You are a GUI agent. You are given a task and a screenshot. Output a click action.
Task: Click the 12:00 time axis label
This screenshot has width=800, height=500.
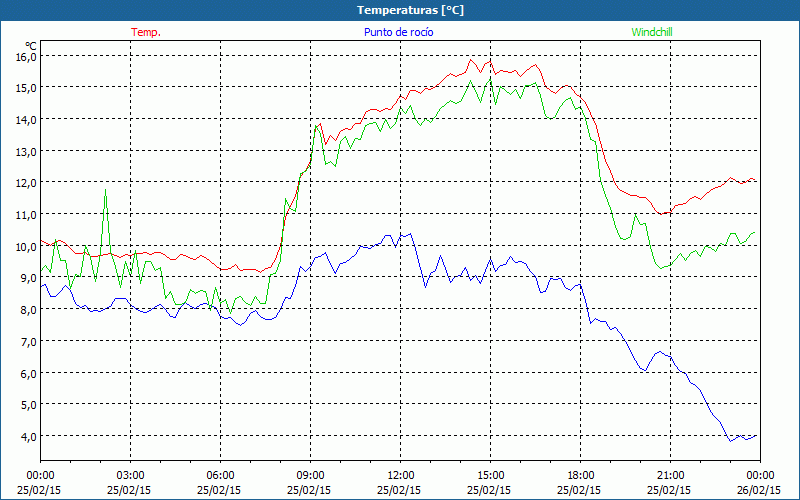pos(401,476)
